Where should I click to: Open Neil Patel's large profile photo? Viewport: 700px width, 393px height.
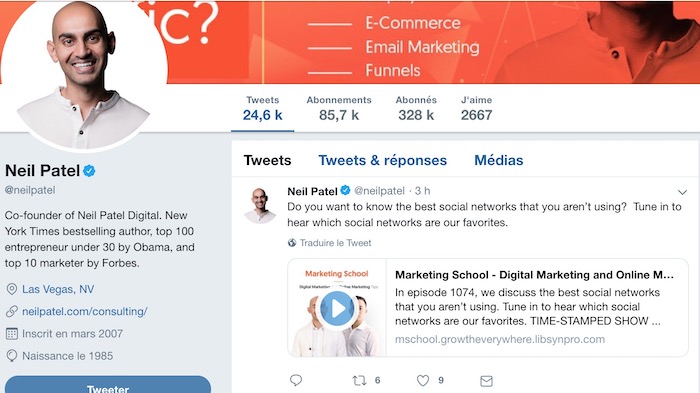(84, 74)
